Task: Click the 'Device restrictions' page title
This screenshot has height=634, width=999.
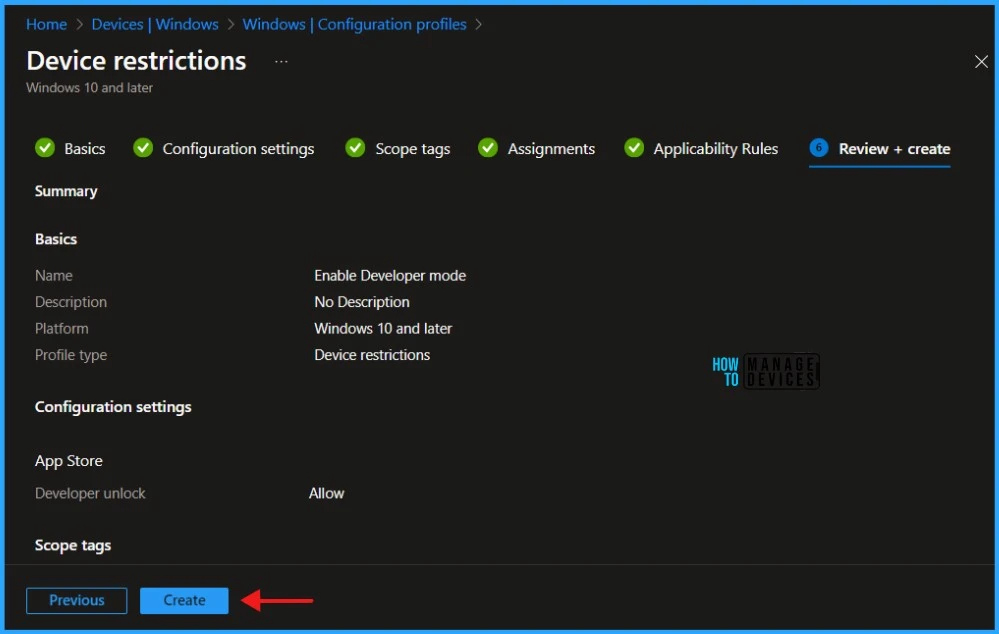Action: 136,61
